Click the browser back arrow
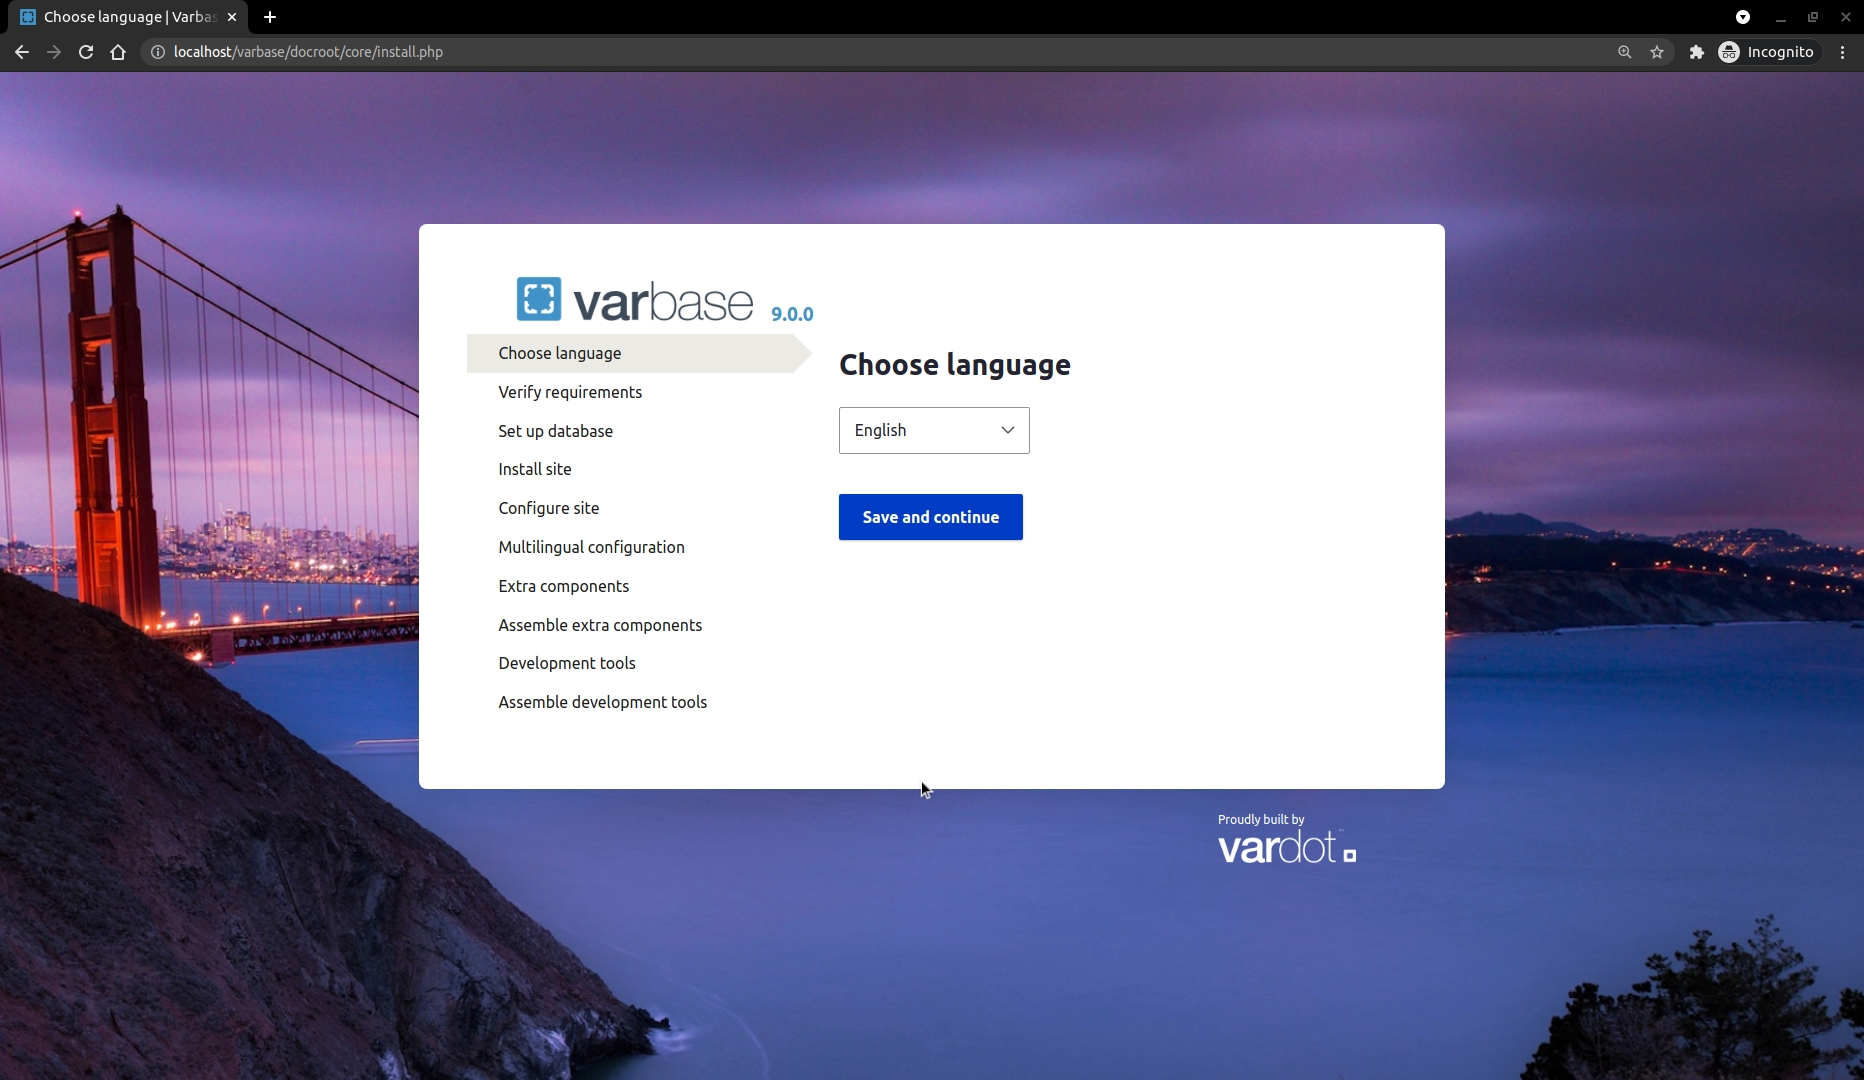The image size is (1864, 1080). pyautogui.click(x=22, y=52)
